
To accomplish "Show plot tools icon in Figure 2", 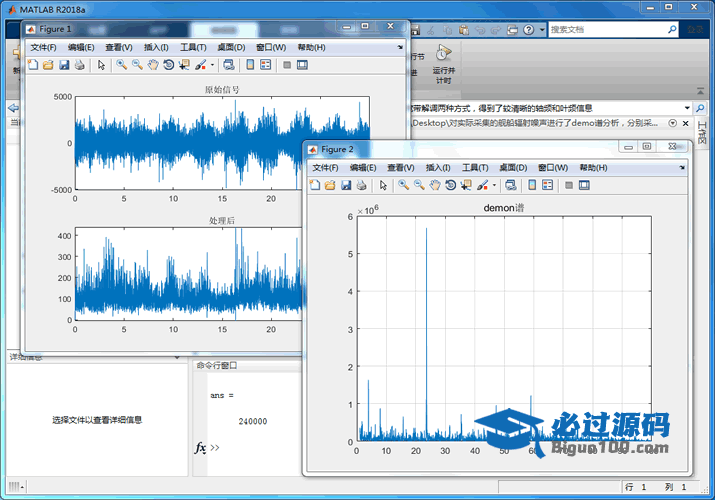I will [584, 185].
